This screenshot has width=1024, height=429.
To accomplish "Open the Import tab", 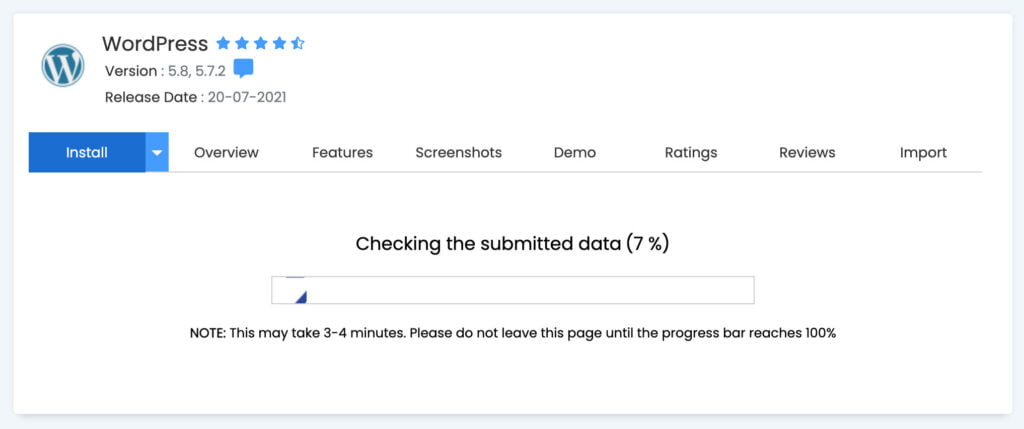I will tap(923, 152).
